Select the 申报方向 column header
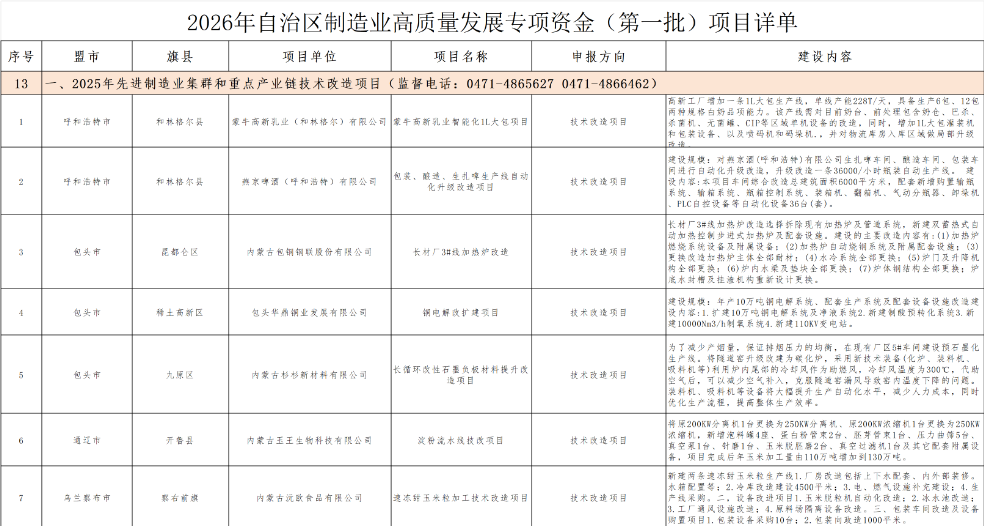Screen dimensions: 984x526 (598, 57)
